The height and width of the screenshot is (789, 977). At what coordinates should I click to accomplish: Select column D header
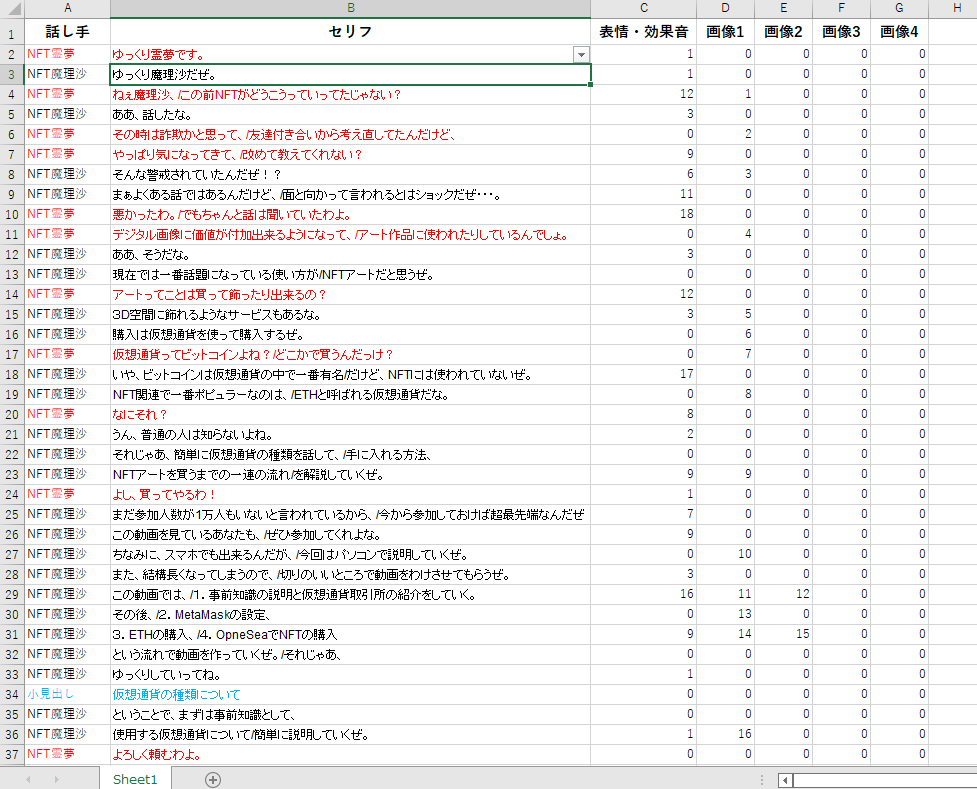pyautogui.click(x=725, y=8)
